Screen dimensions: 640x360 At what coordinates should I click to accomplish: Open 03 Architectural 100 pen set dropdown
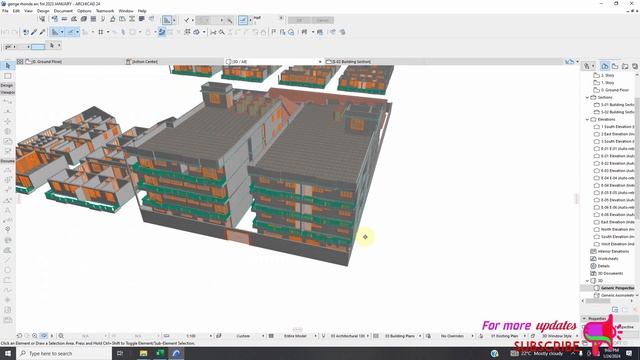368,336
